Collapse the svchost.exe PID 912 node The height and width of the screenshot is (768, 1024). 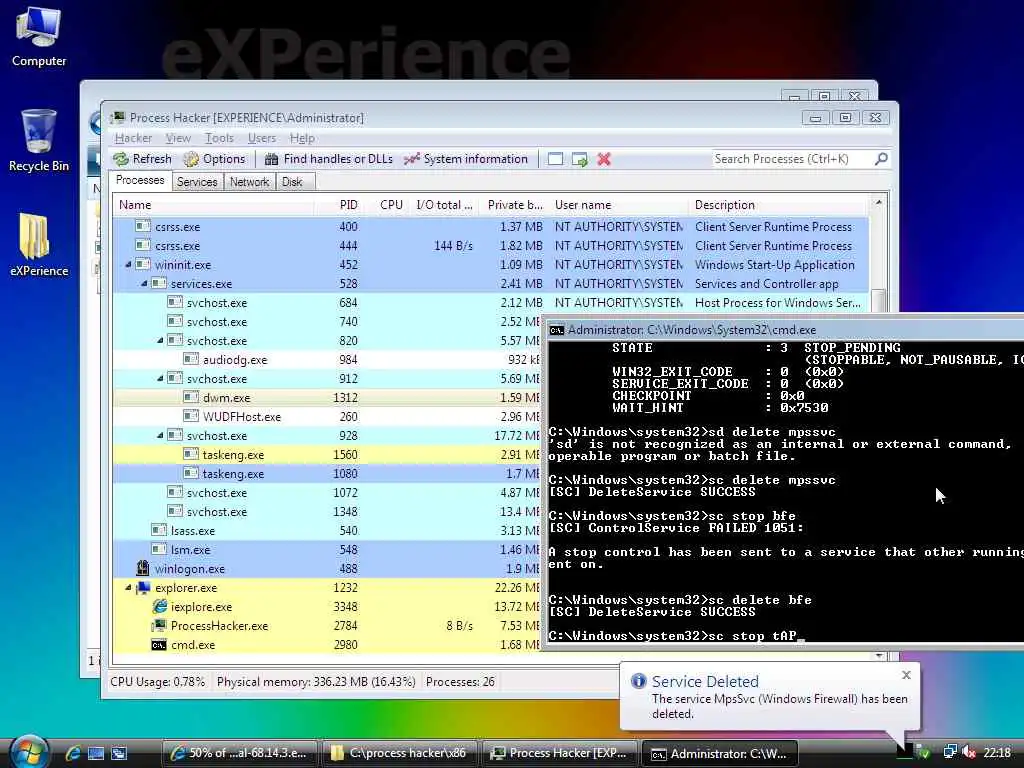point(160,378)
